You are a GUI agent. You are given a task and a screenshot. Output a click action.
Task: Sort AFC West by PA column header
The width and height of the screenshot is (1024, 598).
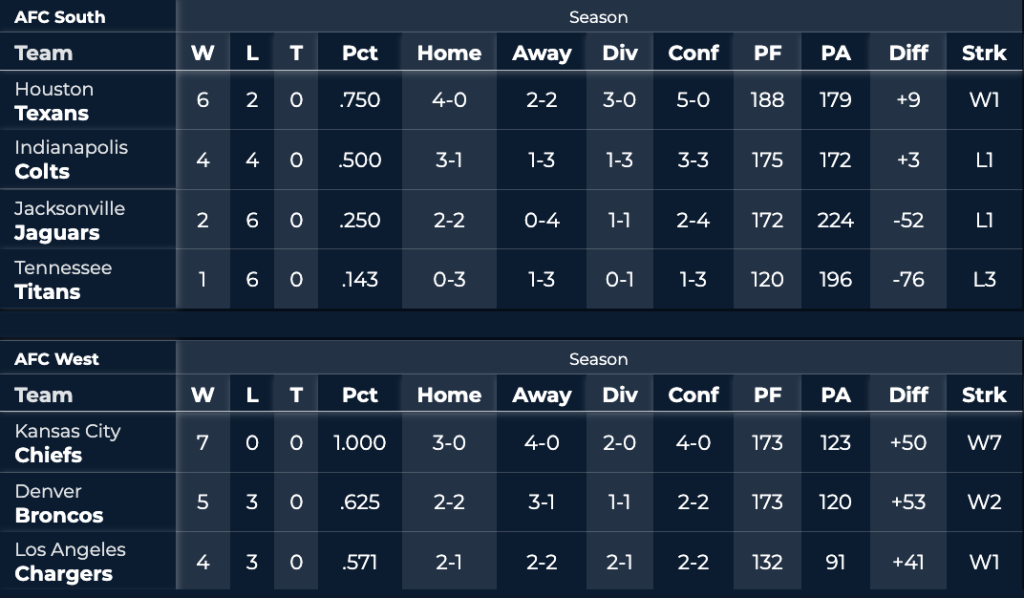click(x=835, y=395)
